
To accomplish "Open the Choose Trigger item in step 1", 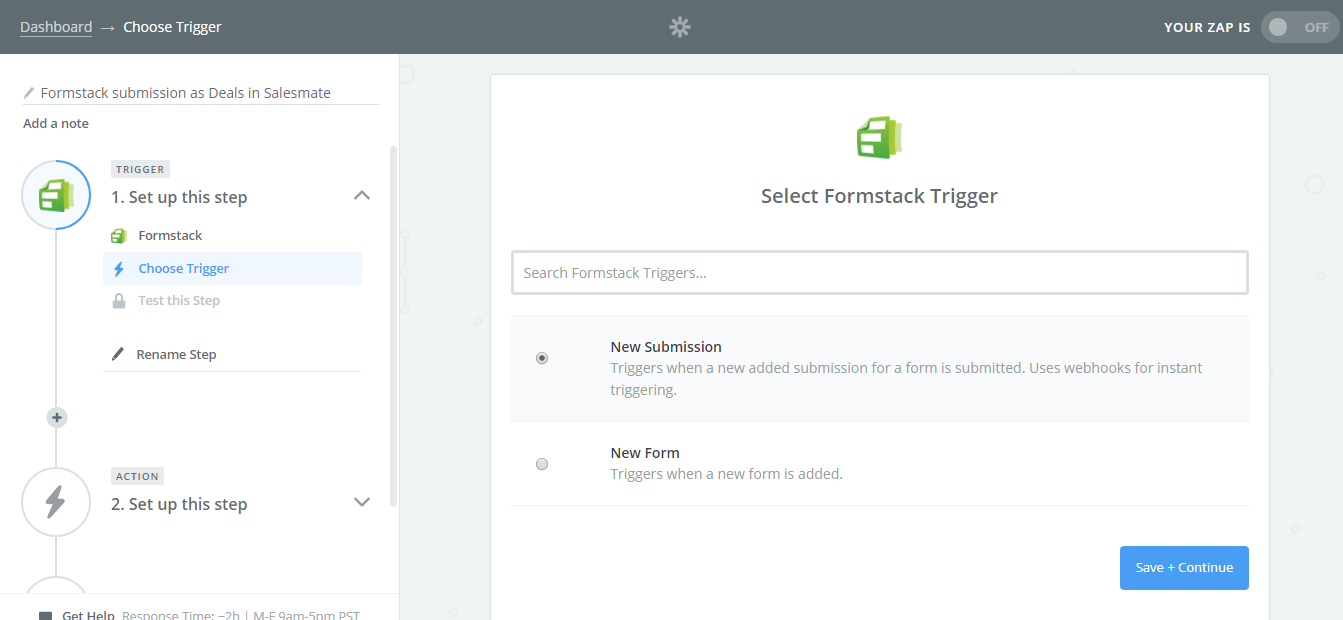I will point(232,269).
